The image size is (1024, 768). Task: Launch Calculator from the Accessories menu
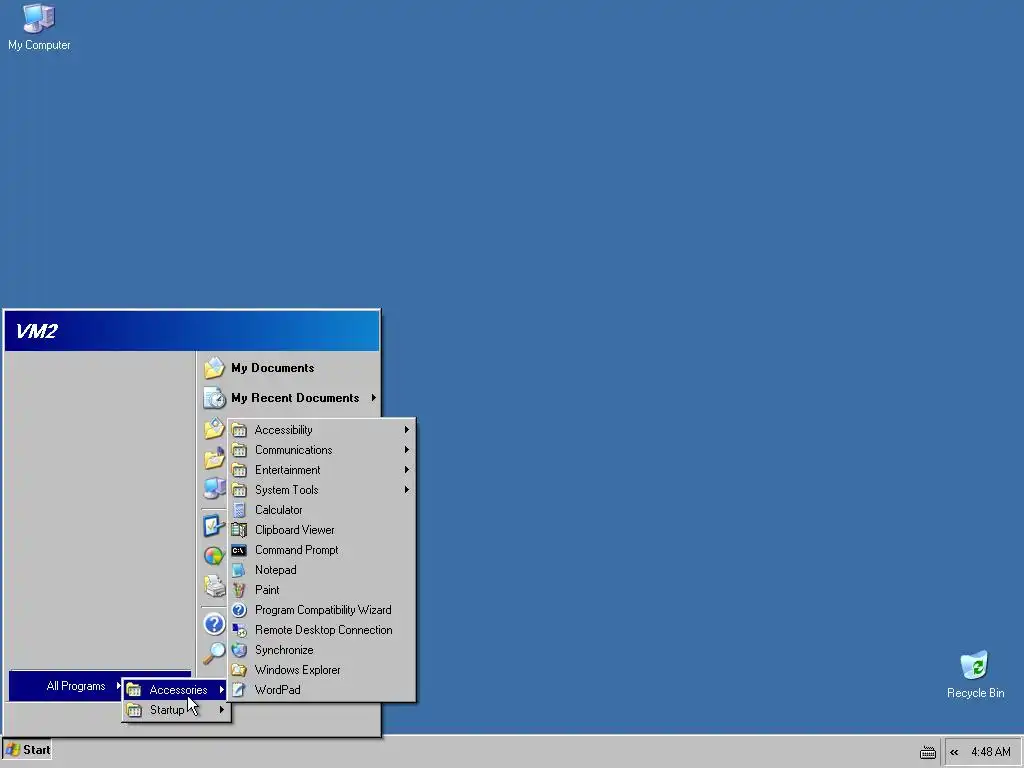321,510
